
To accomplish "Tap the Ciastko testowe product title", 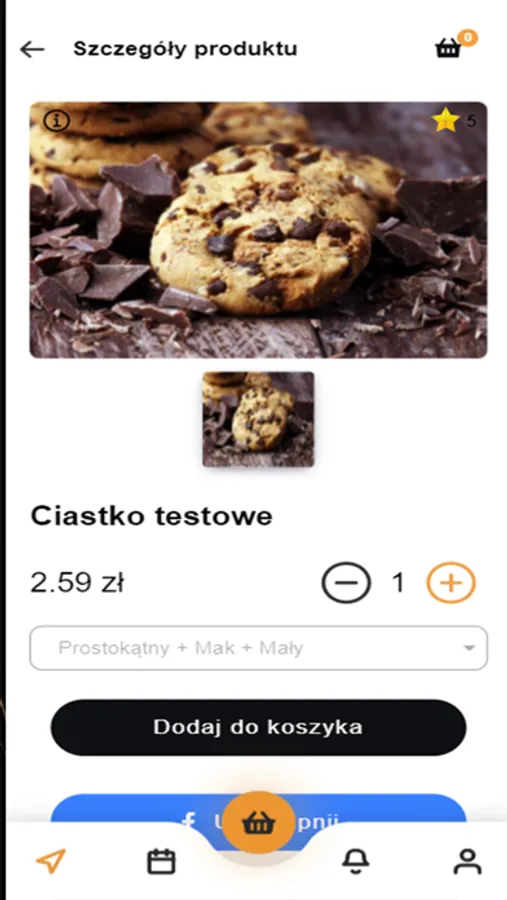I will 152,516.
